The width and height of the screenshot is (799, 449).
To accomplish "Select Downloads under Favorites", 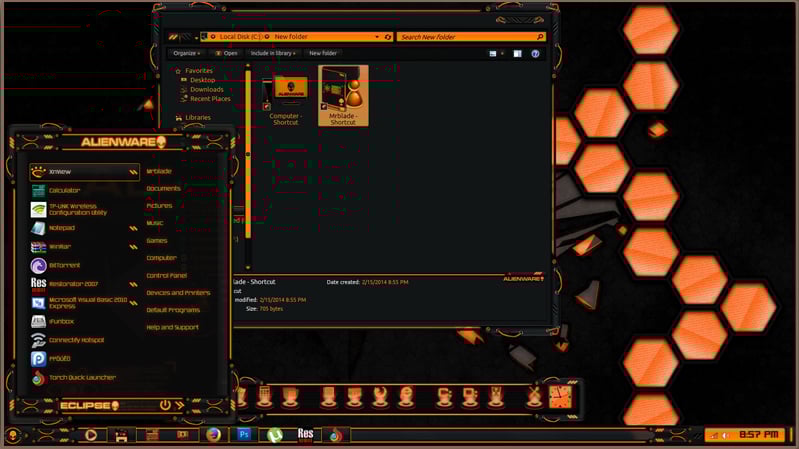I will (206, 90).
